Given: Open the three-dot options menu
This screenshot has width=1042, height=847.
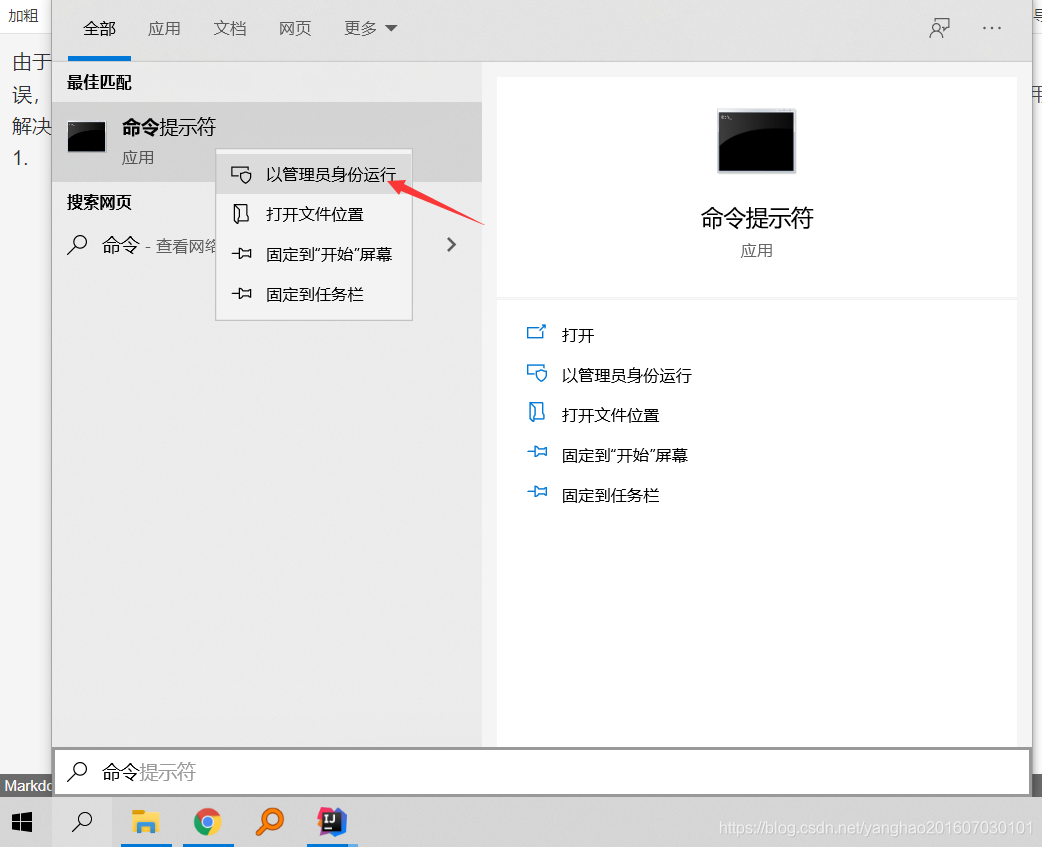Looking at the screenshot, I should 991,29.
